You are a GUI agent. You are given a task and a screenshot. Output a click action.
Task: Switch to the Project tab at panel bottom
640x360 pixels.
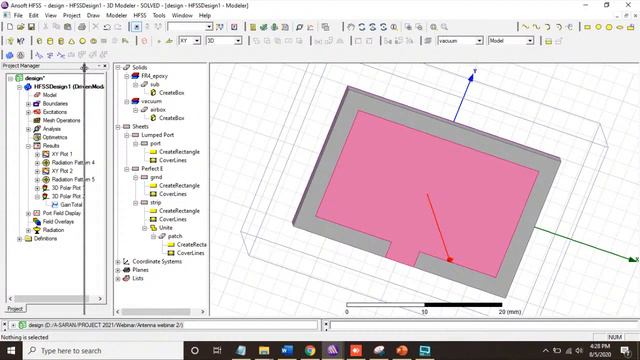15,309
